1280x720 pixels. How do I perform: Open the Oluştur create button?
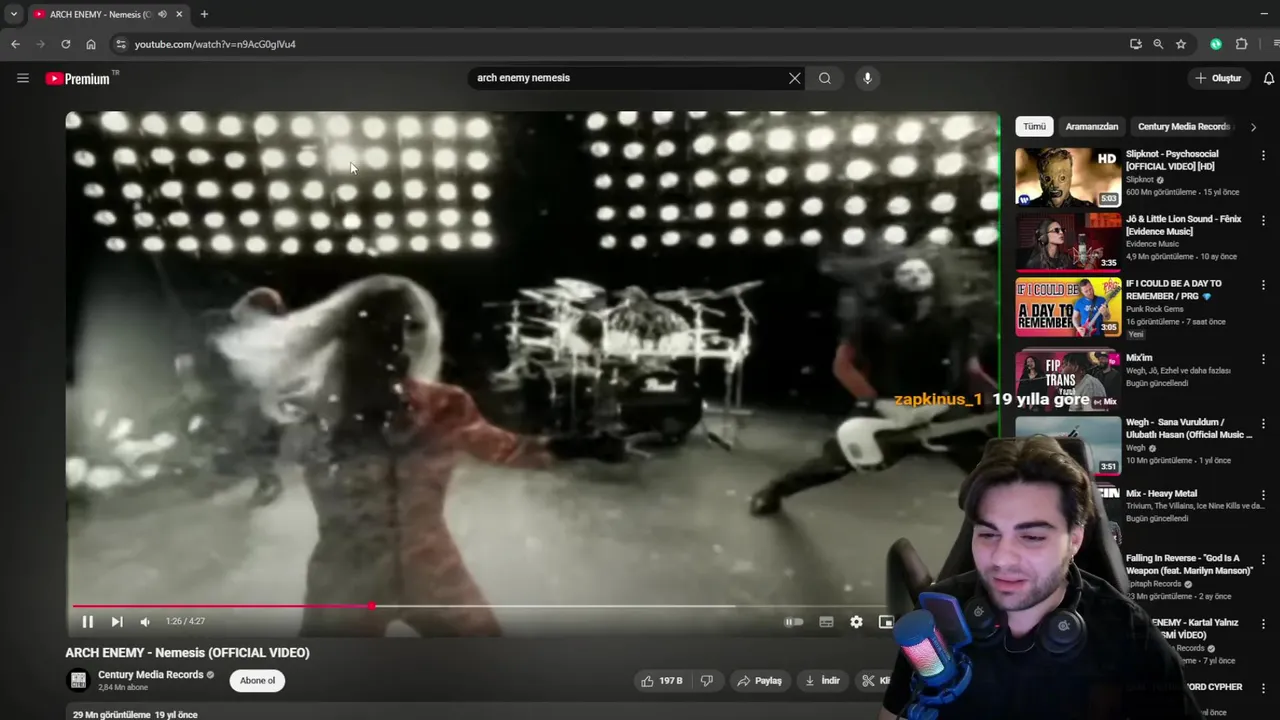pos(1218,78)
